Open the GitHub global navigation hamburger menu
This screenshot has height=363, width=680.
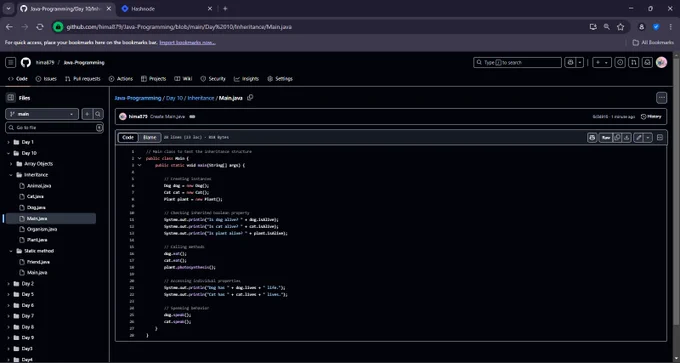pos(11,62)
